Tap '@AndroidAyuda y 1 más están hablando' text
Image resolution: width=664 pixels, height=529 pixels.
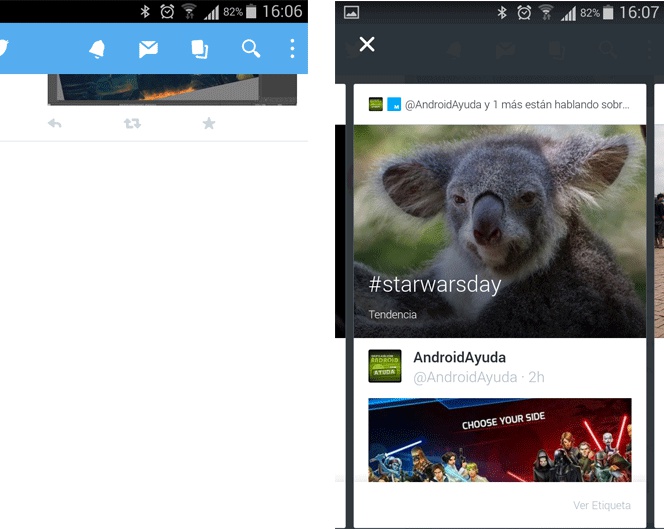[517, 105]
